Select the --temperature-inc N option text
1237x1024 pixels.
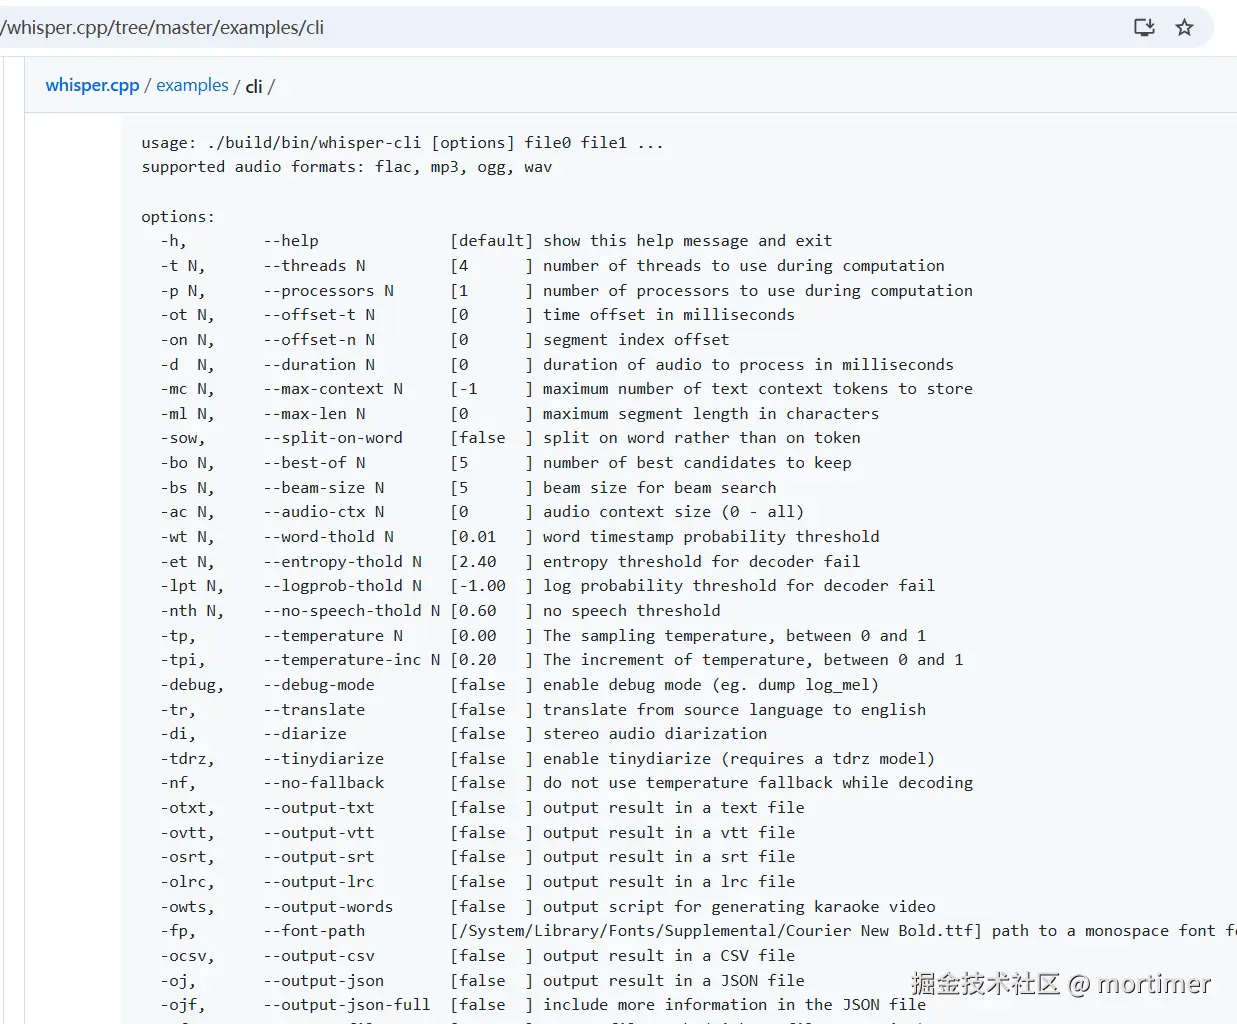[x=352, y=660]
